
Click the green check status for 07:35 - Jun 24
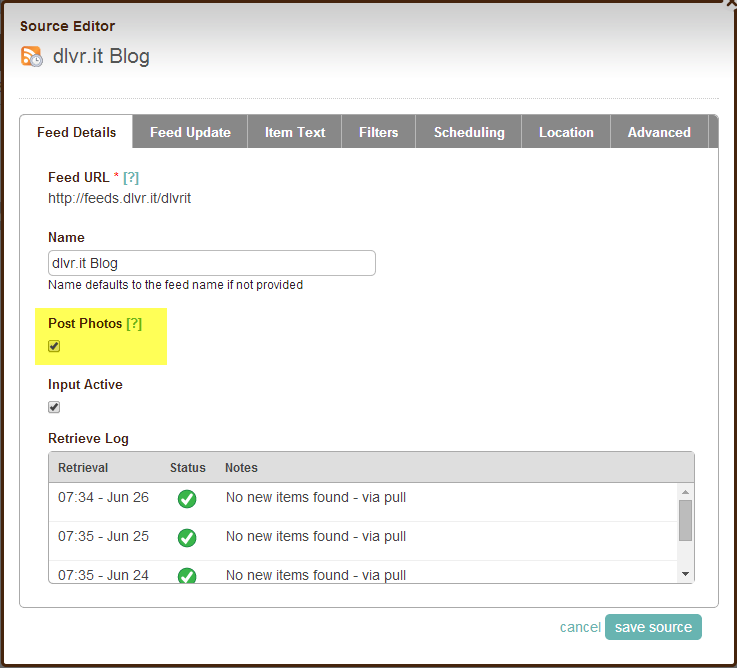(187, 575)
